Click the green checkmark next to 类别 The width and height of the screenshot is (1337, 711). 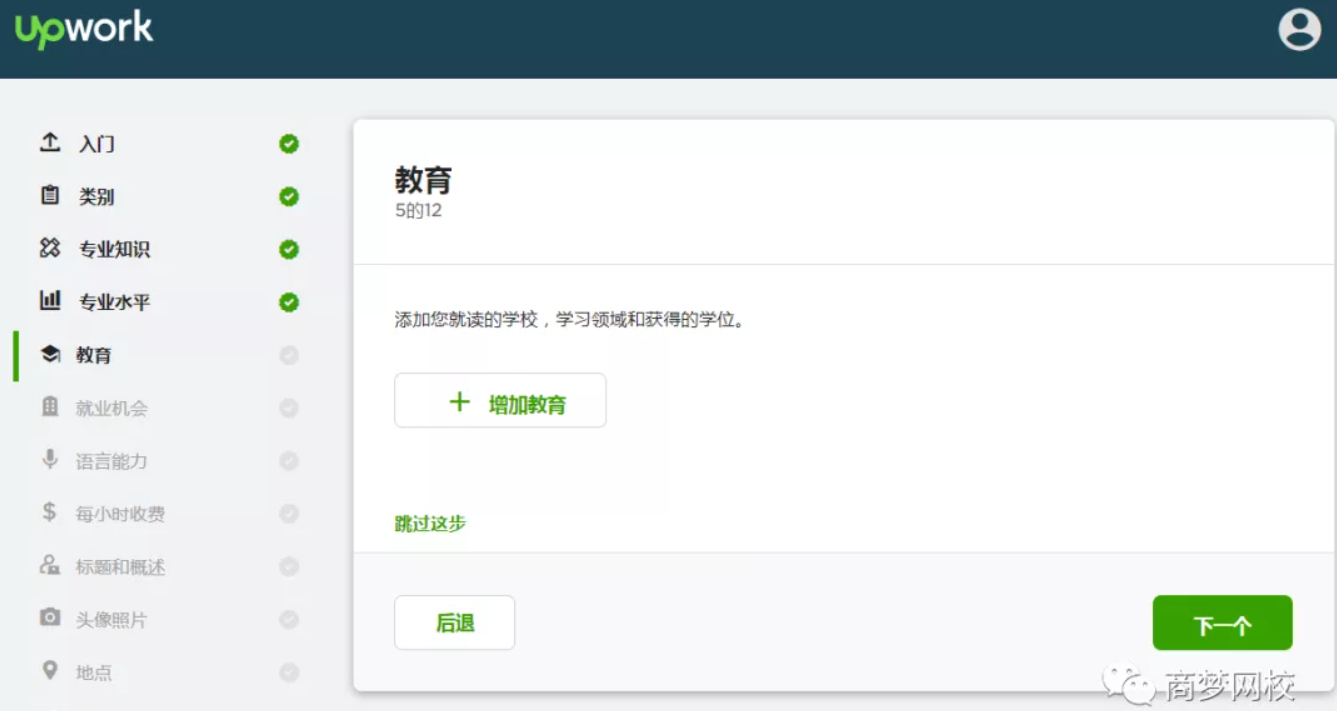point(289,197)
